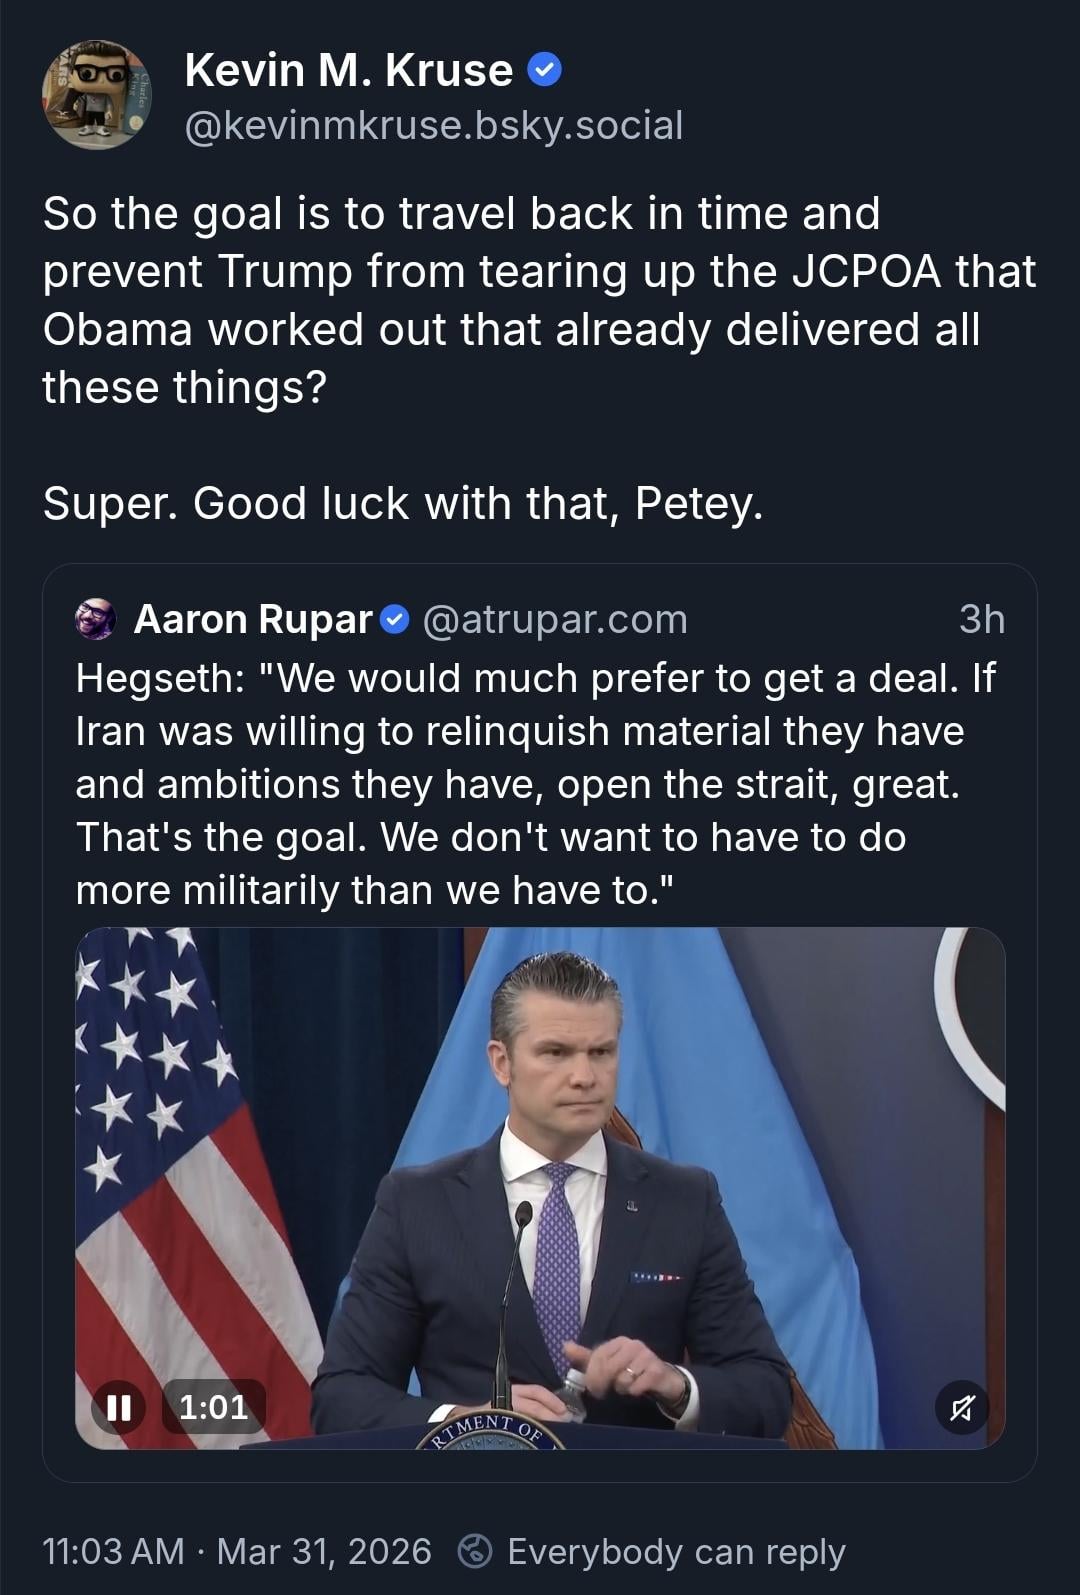Open the quoted post text starting with Hegseth
1080x1595 pixels.
point(535,784)
